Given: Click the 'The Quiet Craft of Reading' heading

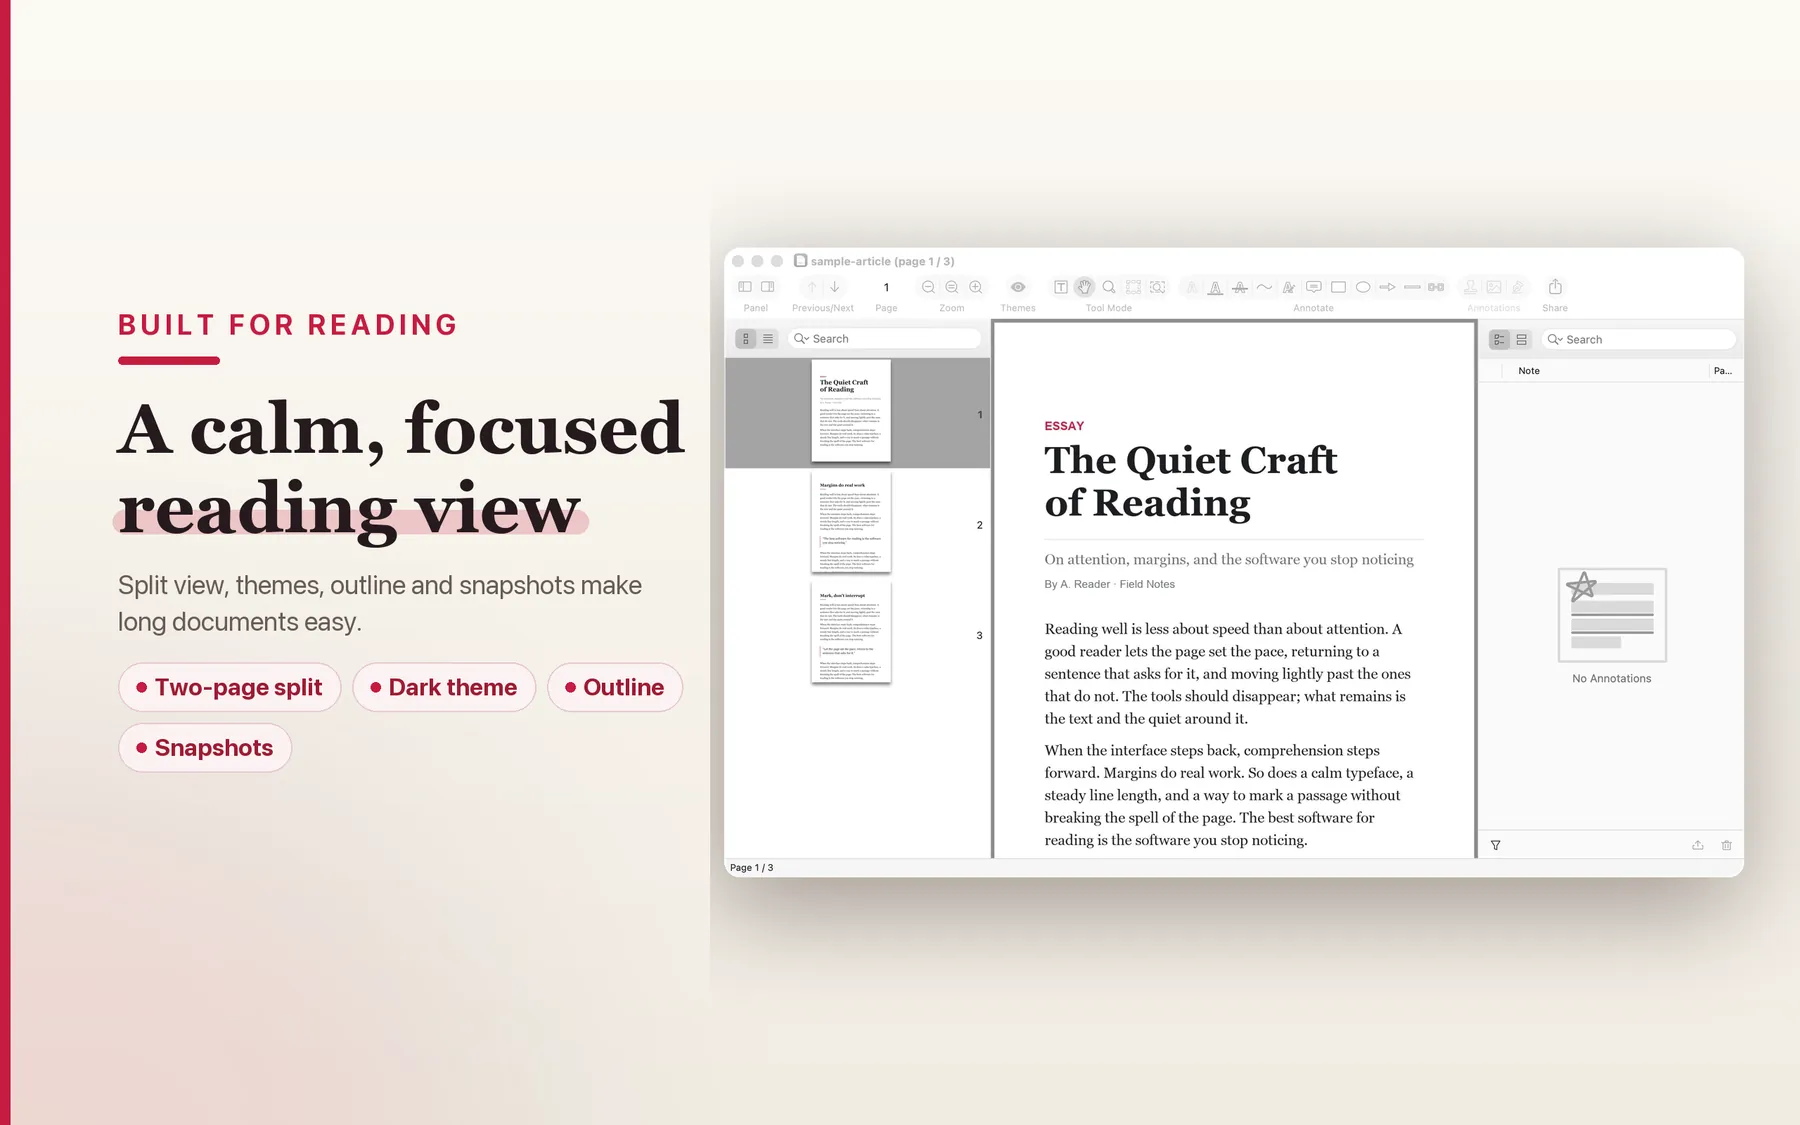Looking at the screenshot, I should point(1191,481).
